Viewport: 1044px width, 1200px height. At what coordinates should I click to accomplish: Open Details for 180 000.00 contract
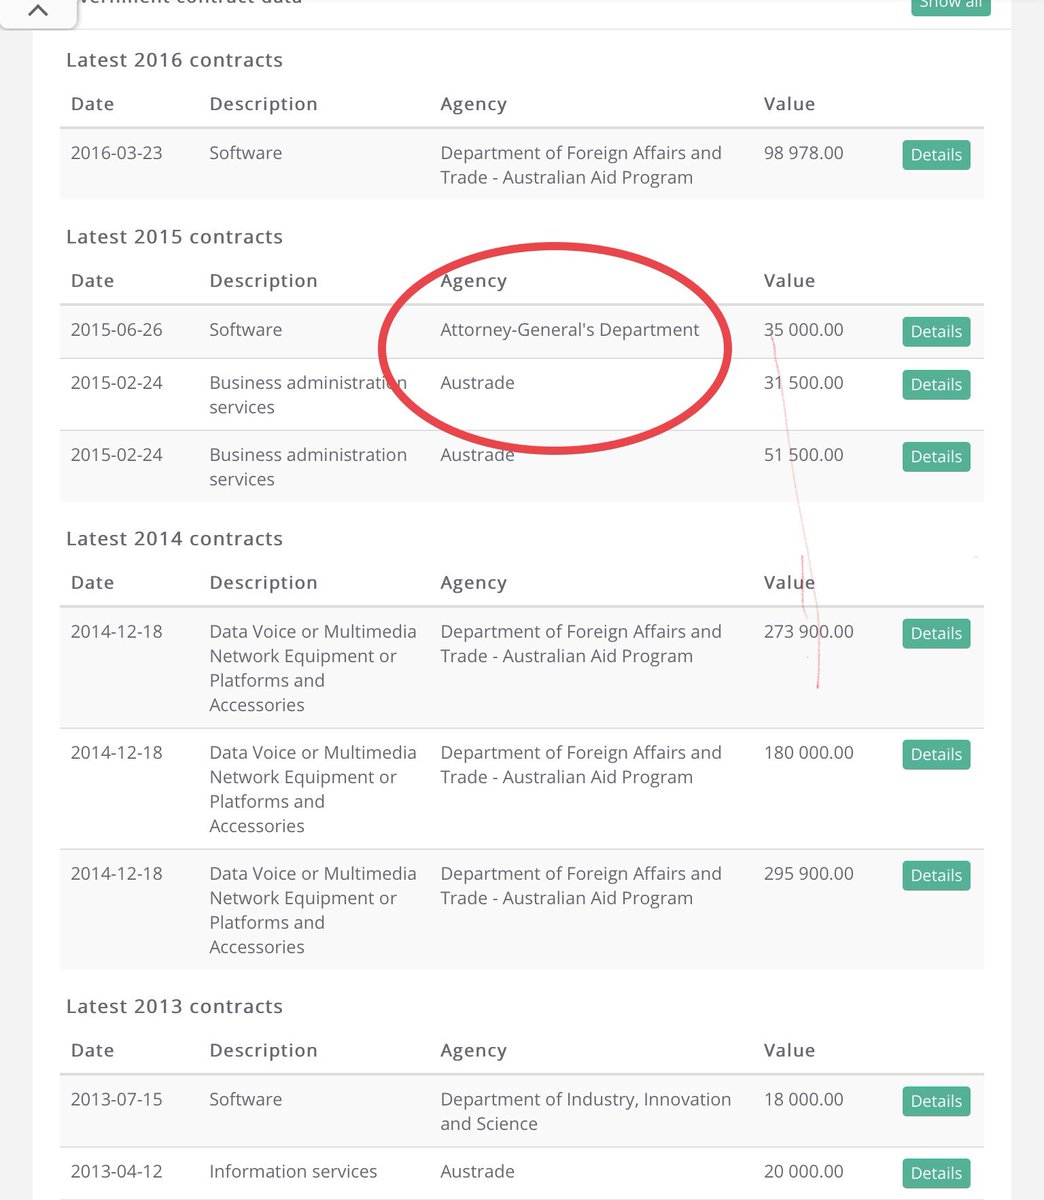pyautogui.click(x=936, y=755)
